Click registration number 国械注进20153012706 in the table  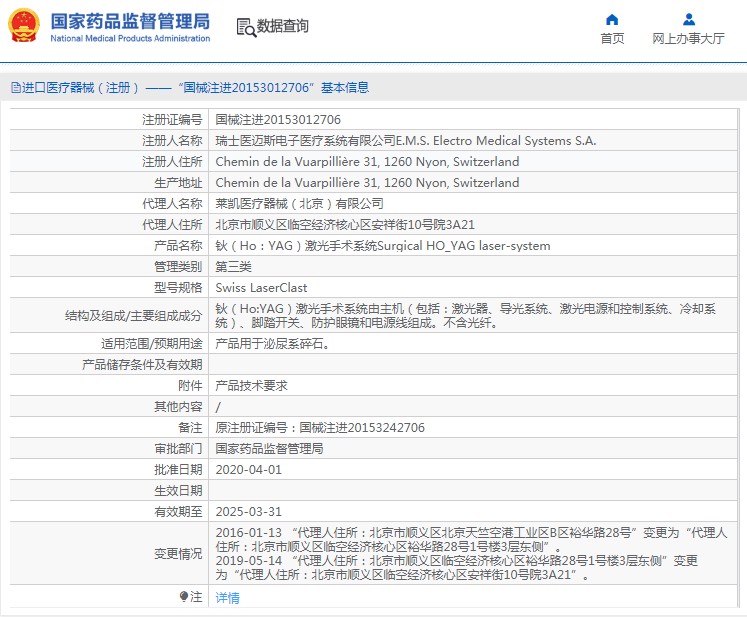point(270,120)
